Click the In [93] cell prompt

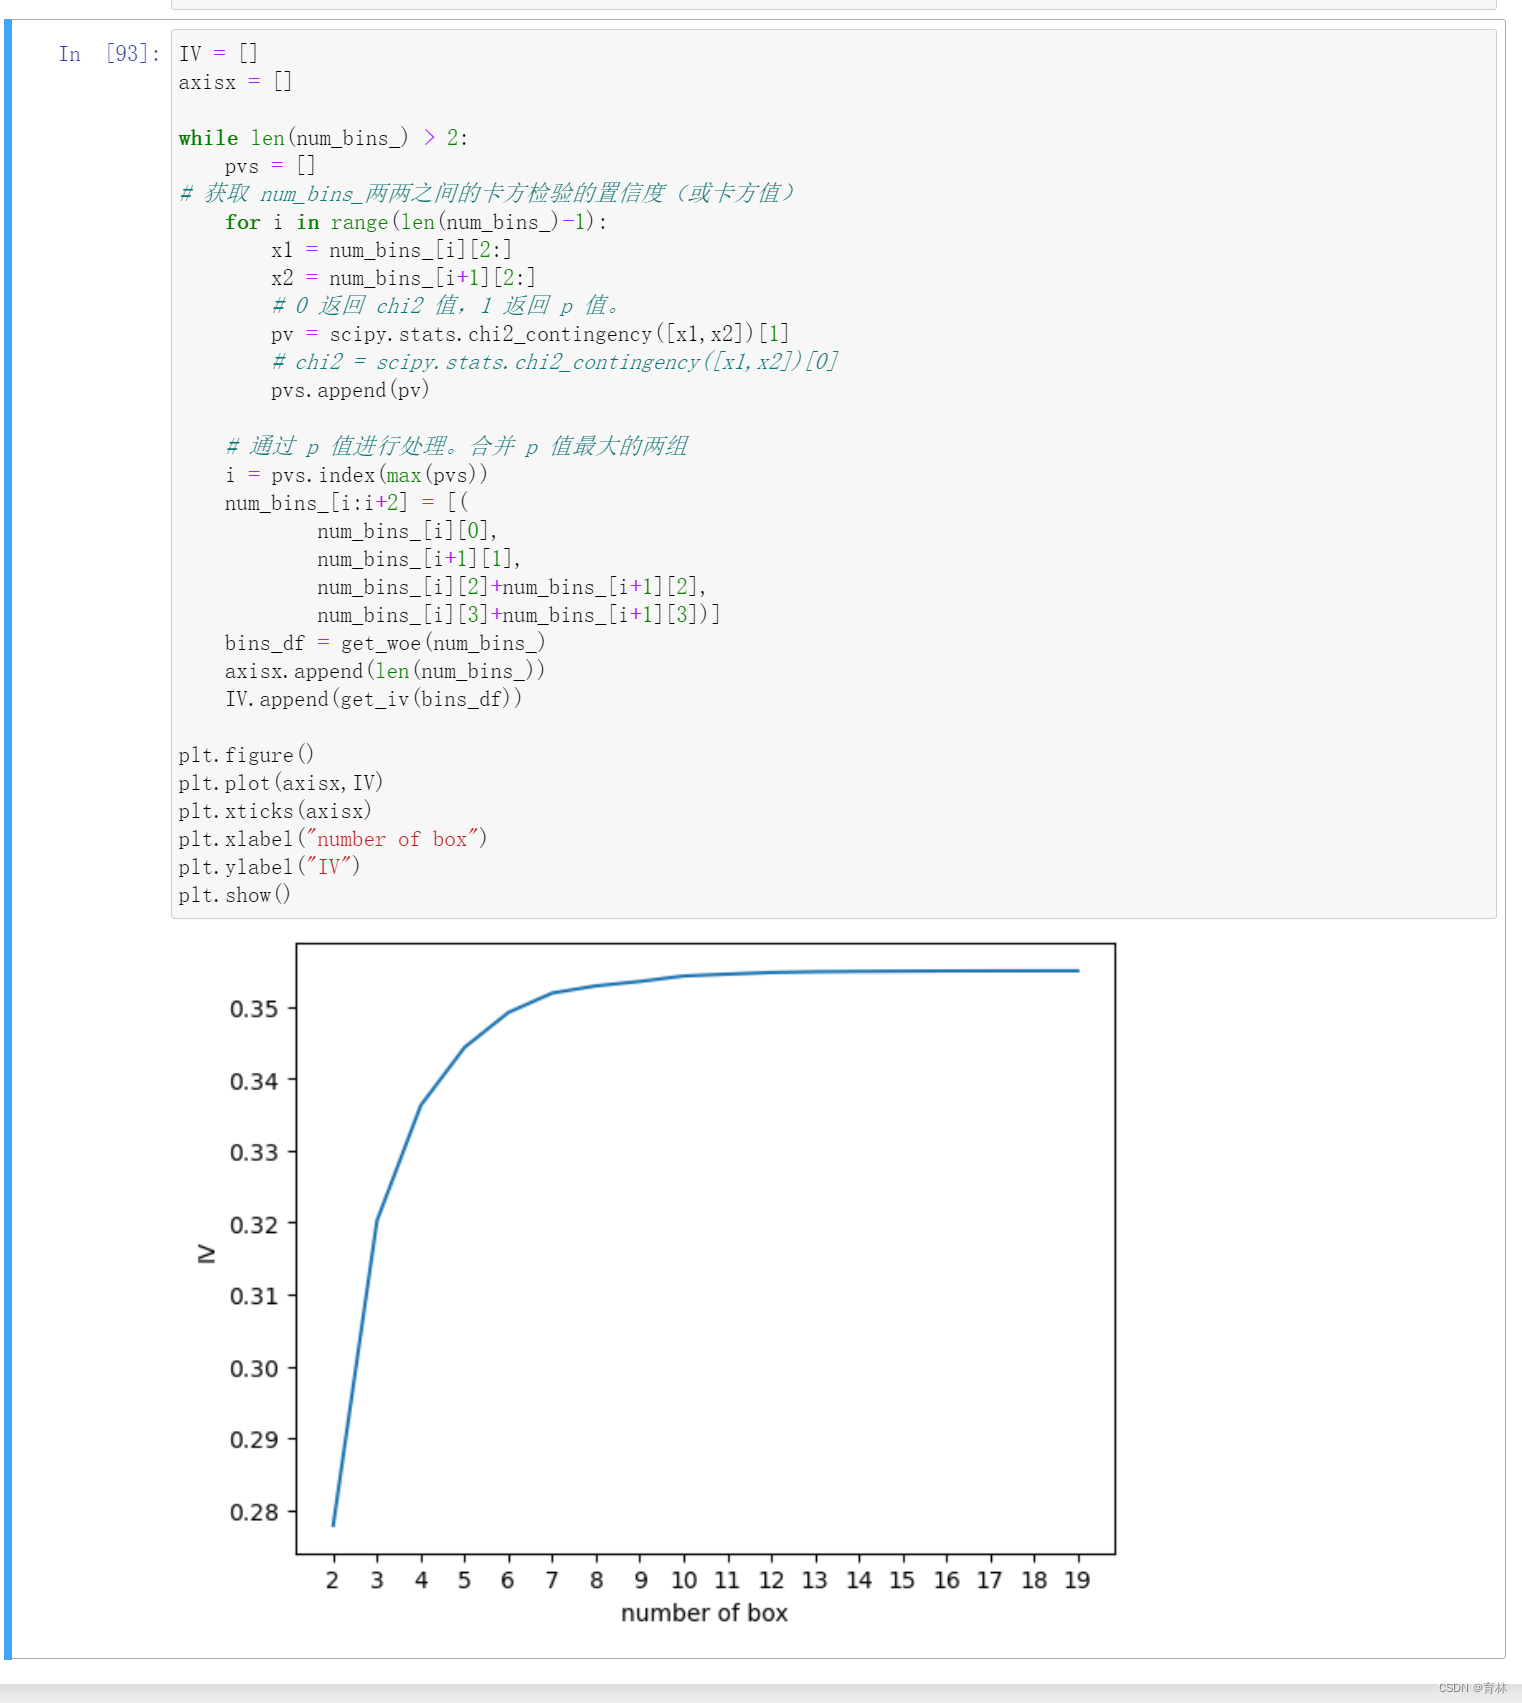pyautogui.click(x=109, y=54)
